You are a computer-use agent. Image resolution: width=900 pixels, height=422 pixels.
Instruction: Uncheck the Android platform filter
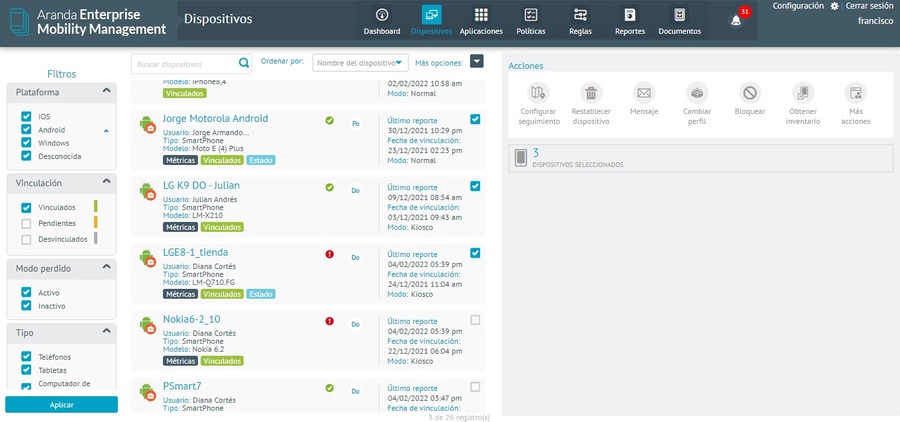26,130
